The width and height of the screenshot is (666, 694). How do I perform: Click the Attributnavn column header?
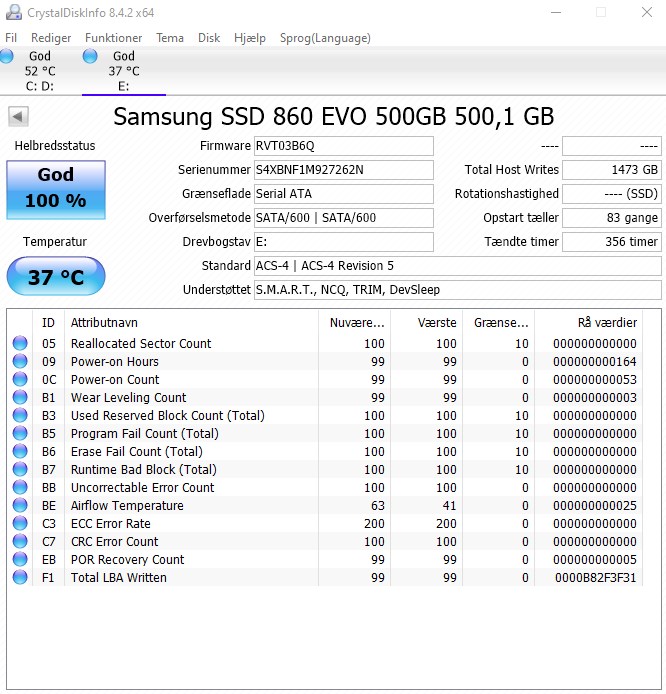pyautogui.click(x=191, y=323)
